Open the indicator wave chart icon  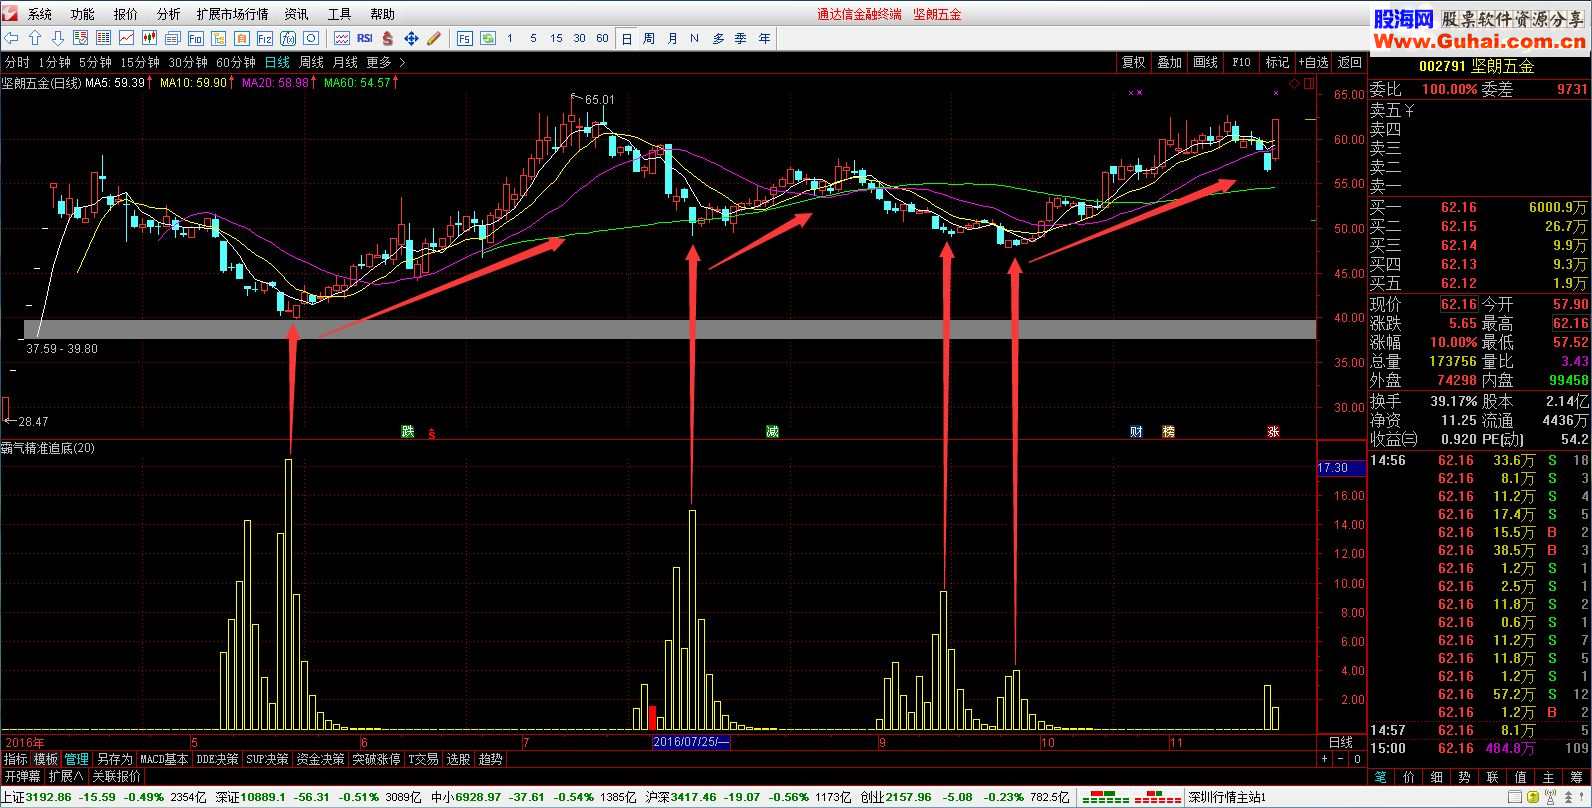point(342,38)
